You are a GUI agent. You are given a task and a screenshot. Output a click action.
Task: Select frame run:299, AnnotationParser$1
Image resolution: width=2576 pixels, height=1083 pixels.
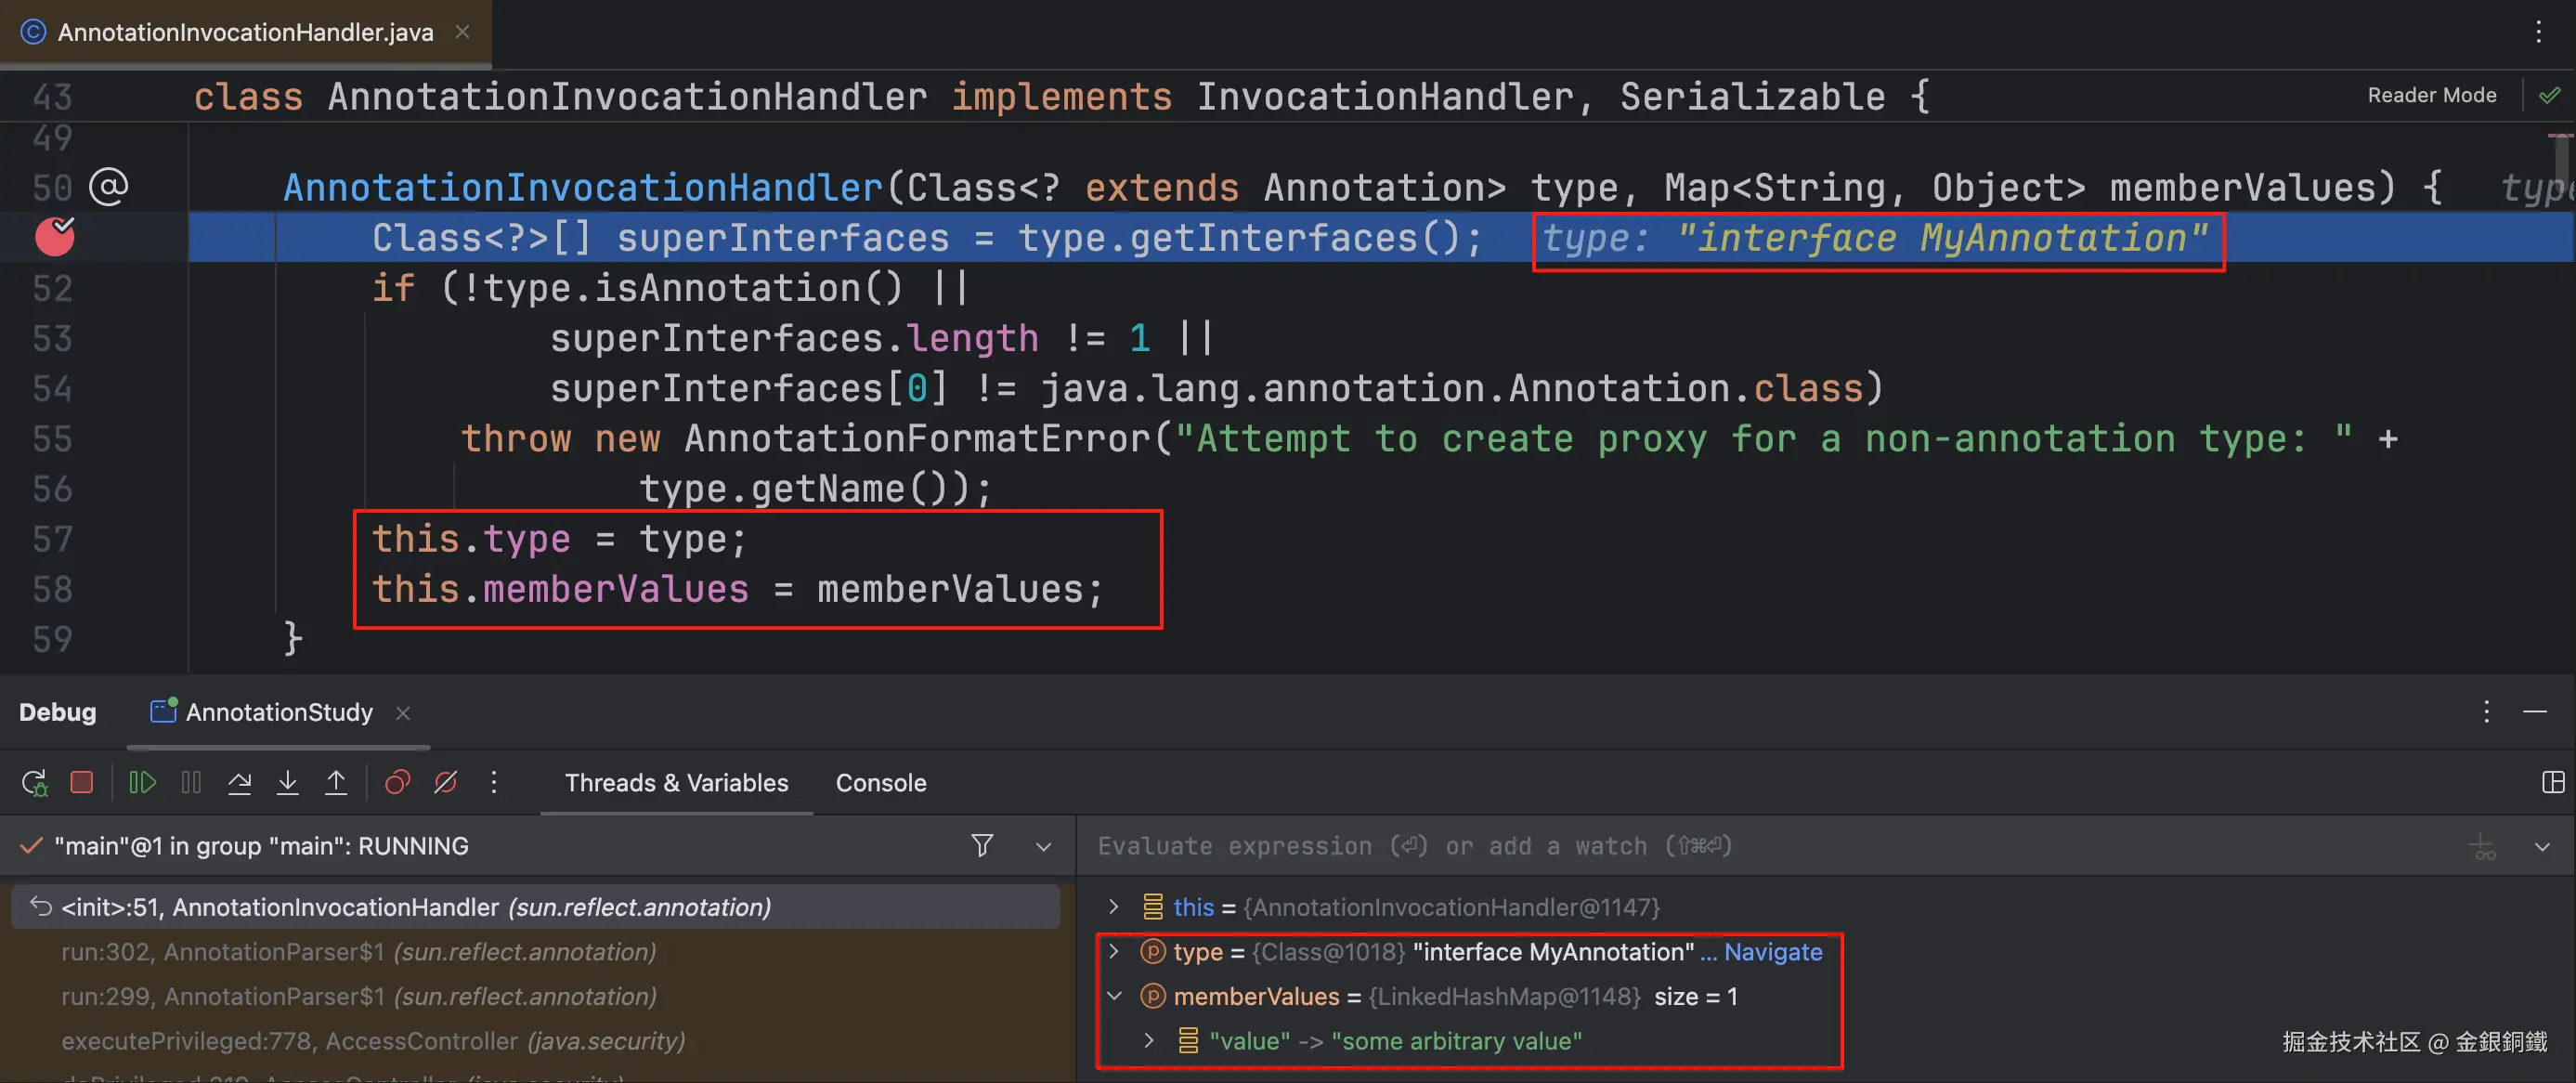[536, 997]
